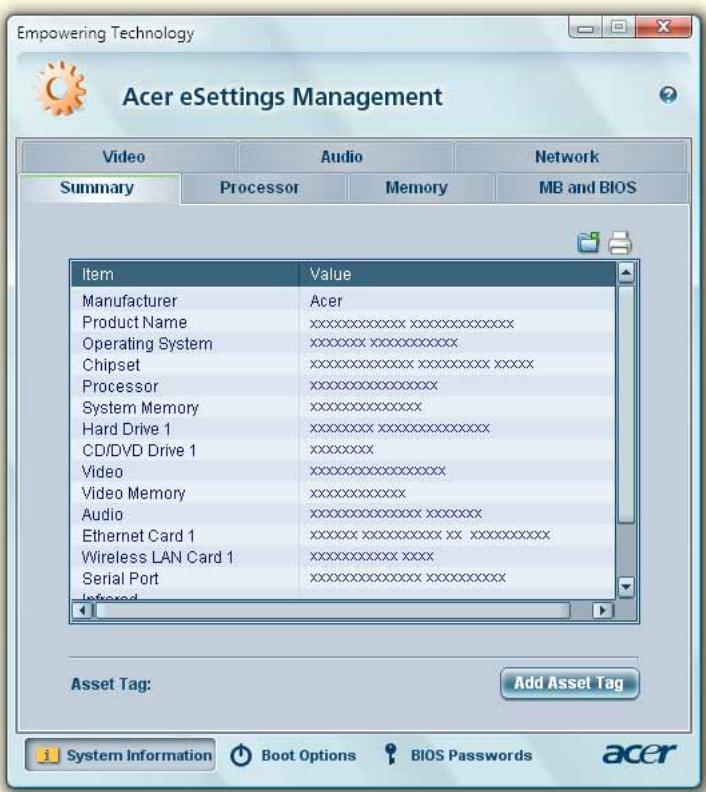Image resolution: width=706 pixels, height=792 pixels.
Task: Select the Chipset row
Action: (x=343, y=365)
